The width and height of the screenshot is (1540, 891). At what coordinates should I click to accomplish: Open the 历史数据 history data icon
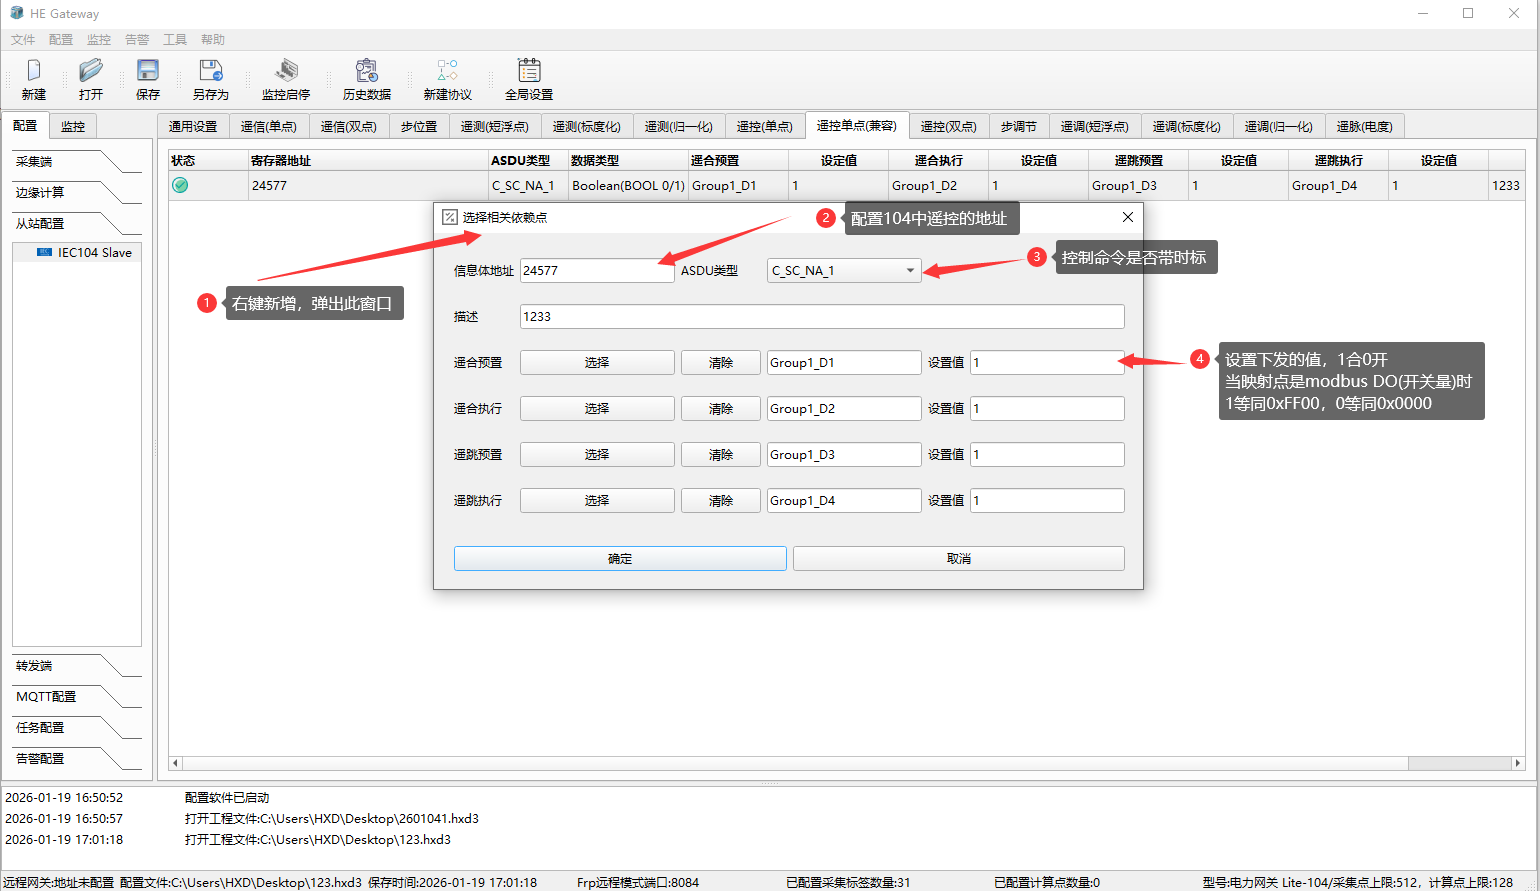tap(367, 71)
